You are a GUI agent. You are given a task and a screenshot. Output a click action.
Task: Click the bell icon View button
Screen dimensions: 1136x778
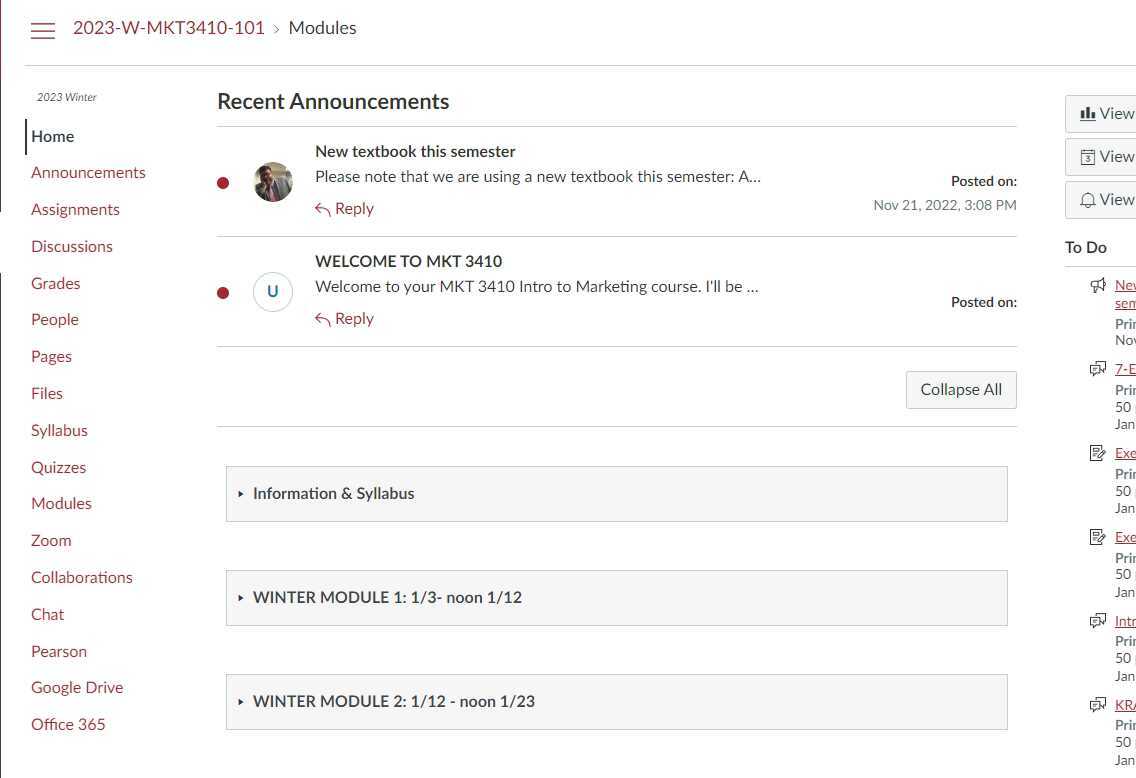tap(1101, 200)
